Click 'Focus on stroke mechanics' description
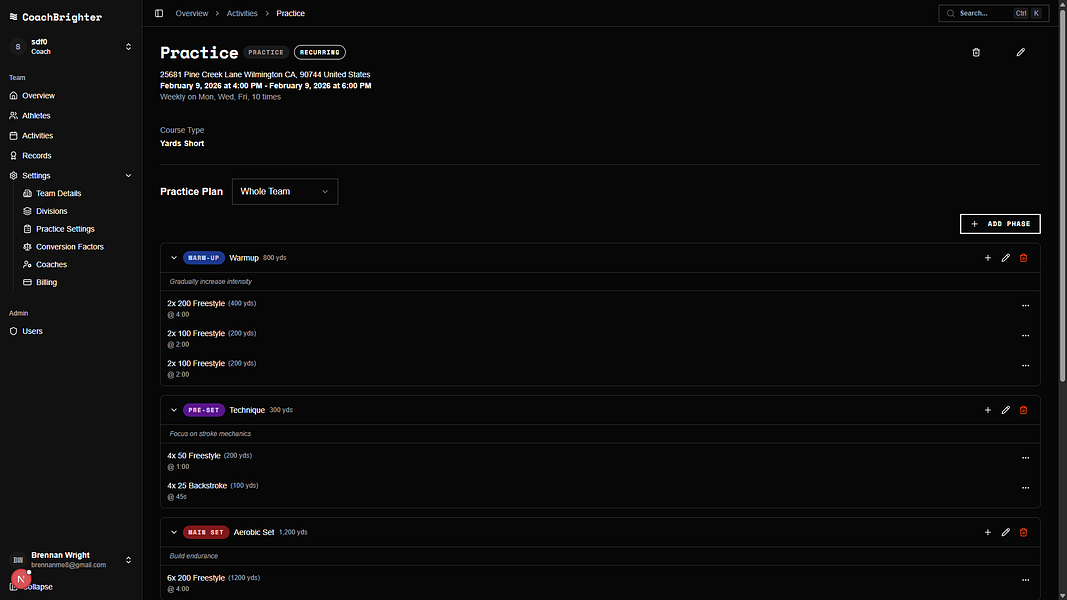 click(210, 434)
